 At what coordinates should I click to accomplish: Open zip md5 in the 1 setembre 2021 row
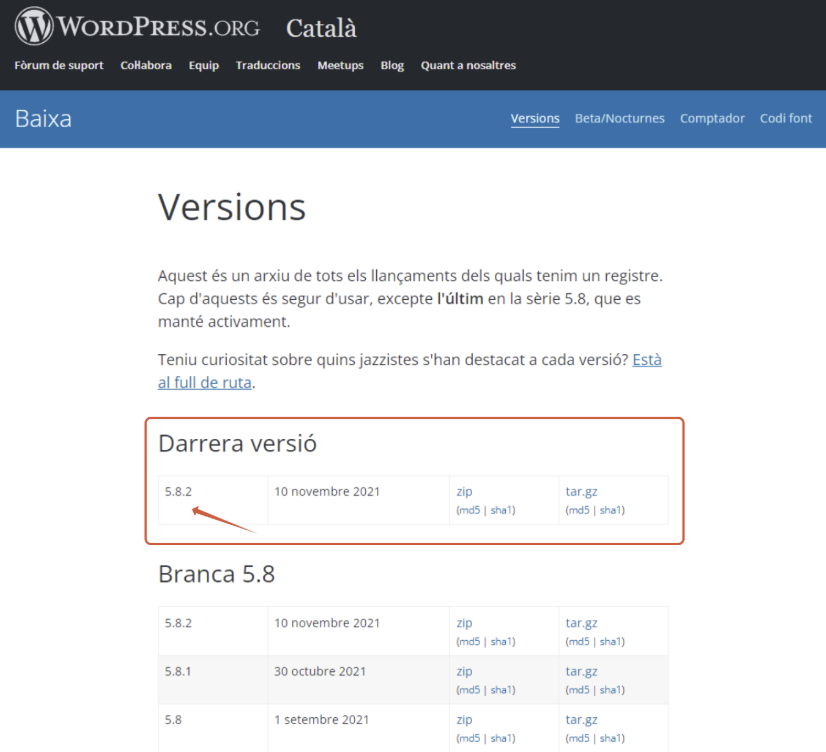point(469,738)
